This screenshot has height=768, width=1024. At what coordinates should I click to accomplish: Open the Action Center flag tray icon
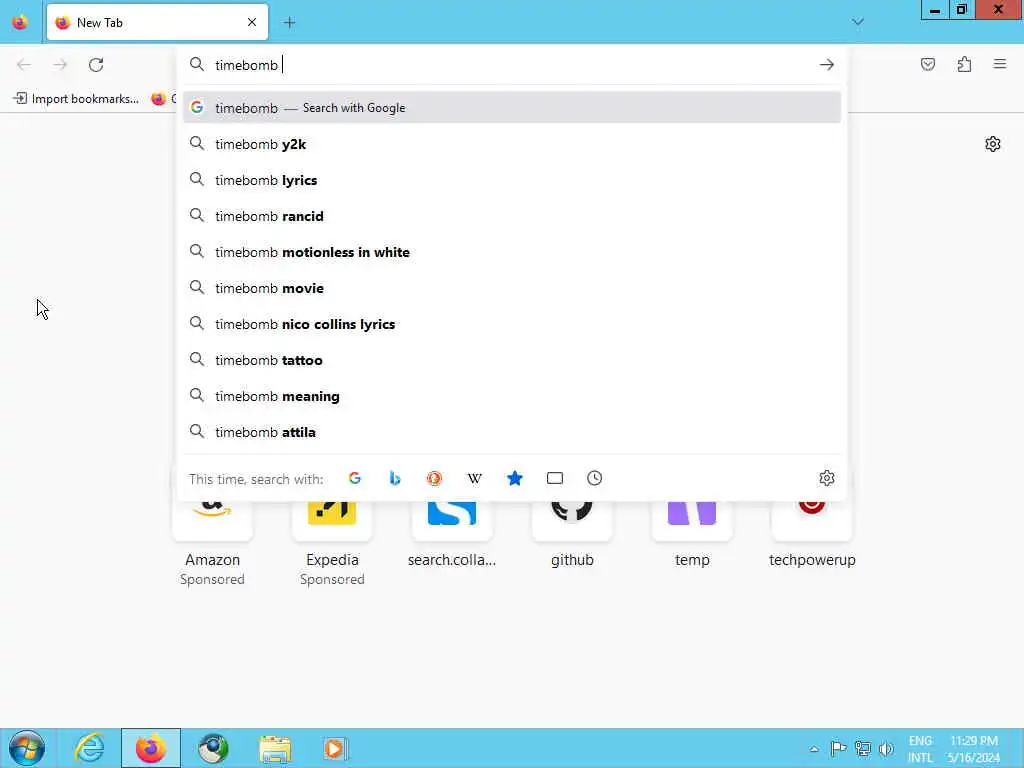839,749
